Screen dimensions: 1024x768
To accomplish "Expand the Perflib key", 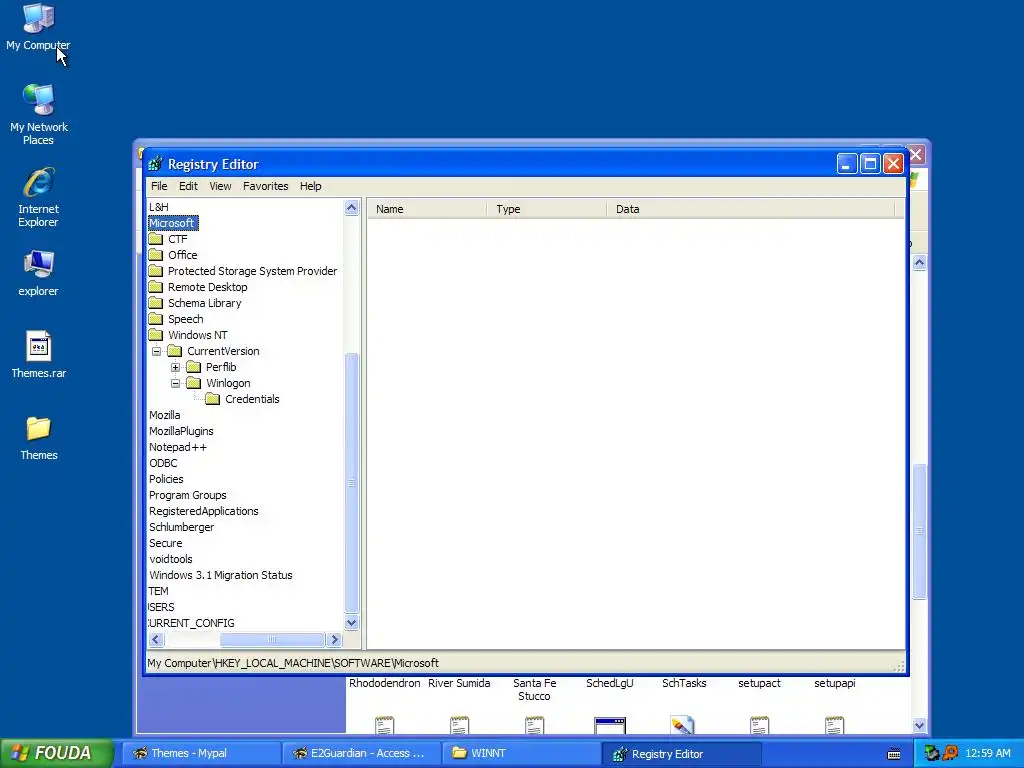I will coord(175,367).
